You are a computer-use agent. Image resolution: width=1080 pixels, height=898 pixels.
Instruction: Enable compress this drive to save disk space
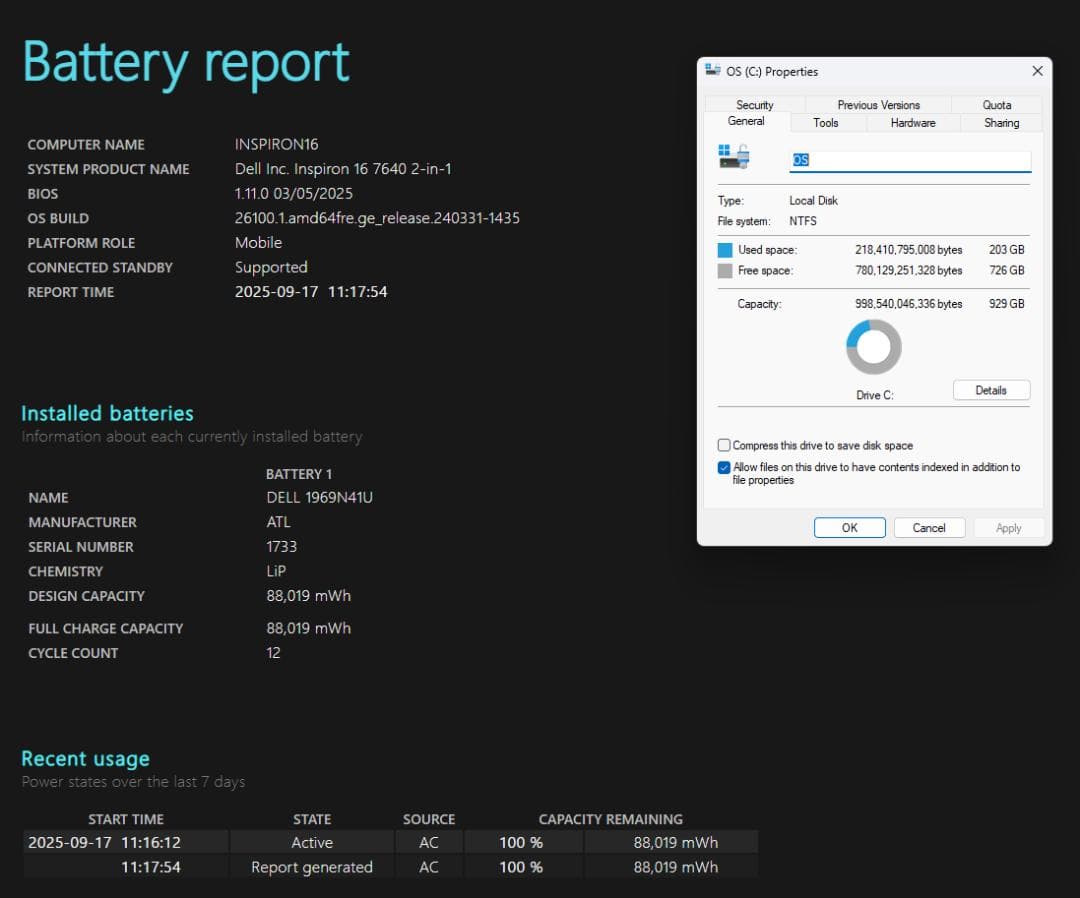tap(725, 445)
